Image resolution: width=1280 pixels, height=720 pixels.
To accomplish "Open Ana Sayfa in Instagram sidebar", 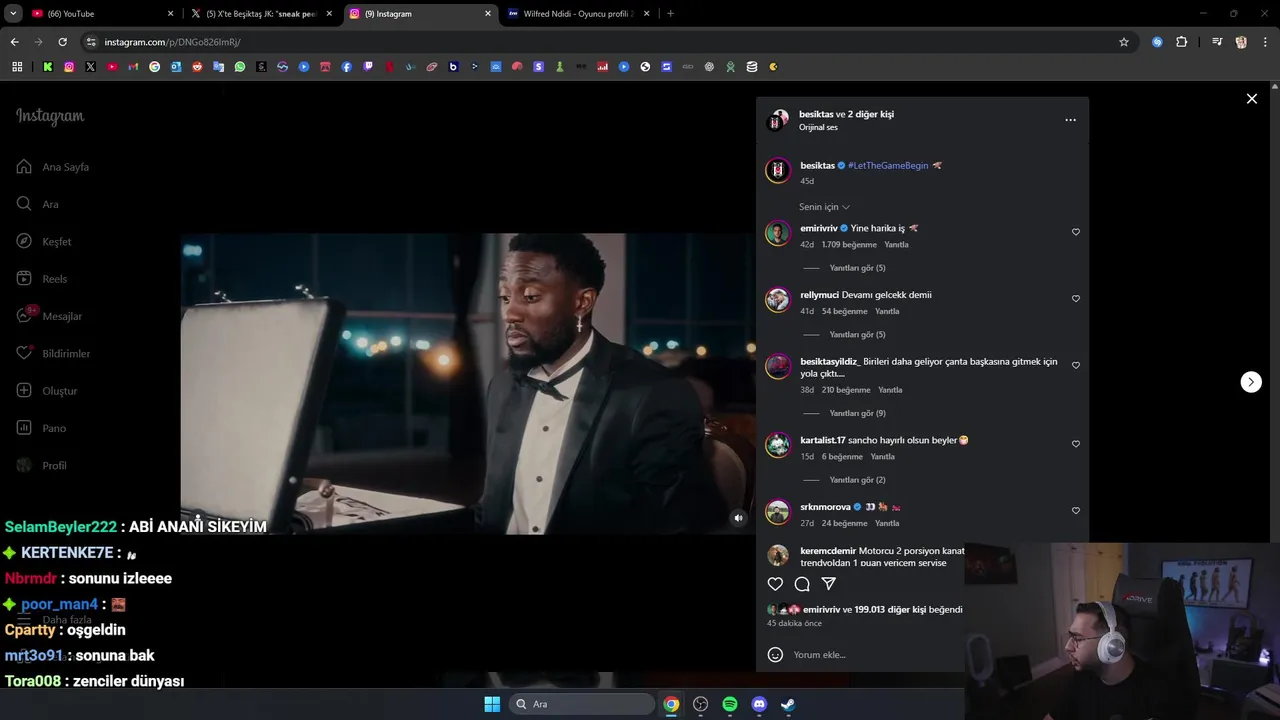I will point(53,167).
